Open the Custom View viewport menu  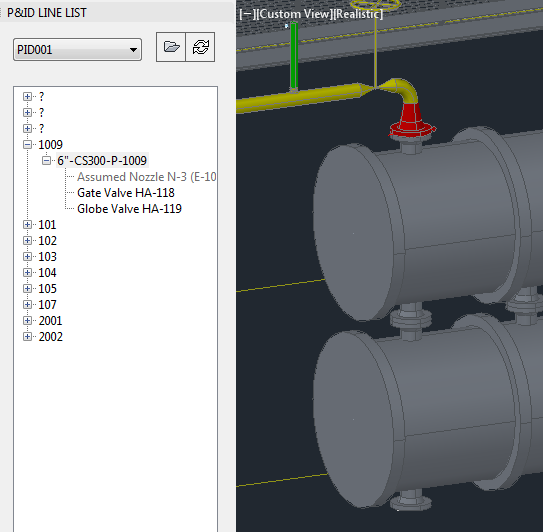click(x=294, y=14)
